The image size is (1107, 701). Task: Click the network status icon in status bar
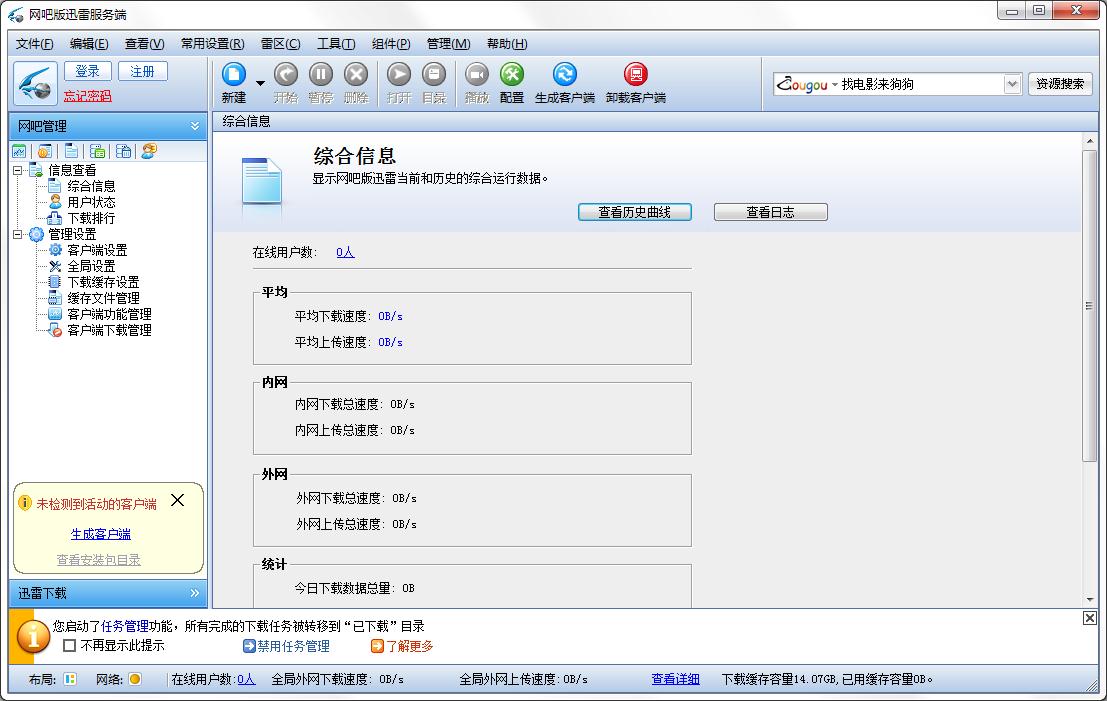[134, 679]
